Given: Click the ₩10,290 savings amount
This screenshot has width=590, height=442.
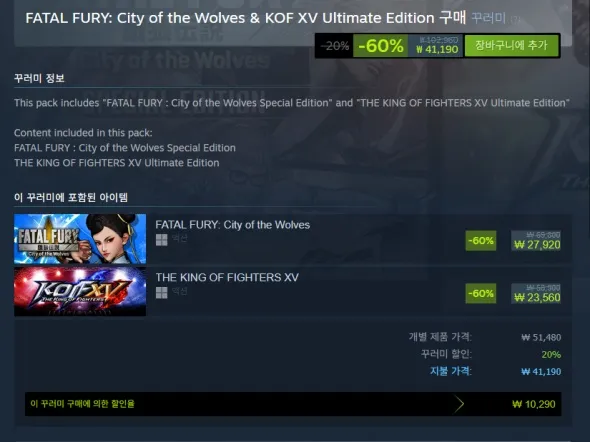Looking at the screenshot, I should [534, 404].
